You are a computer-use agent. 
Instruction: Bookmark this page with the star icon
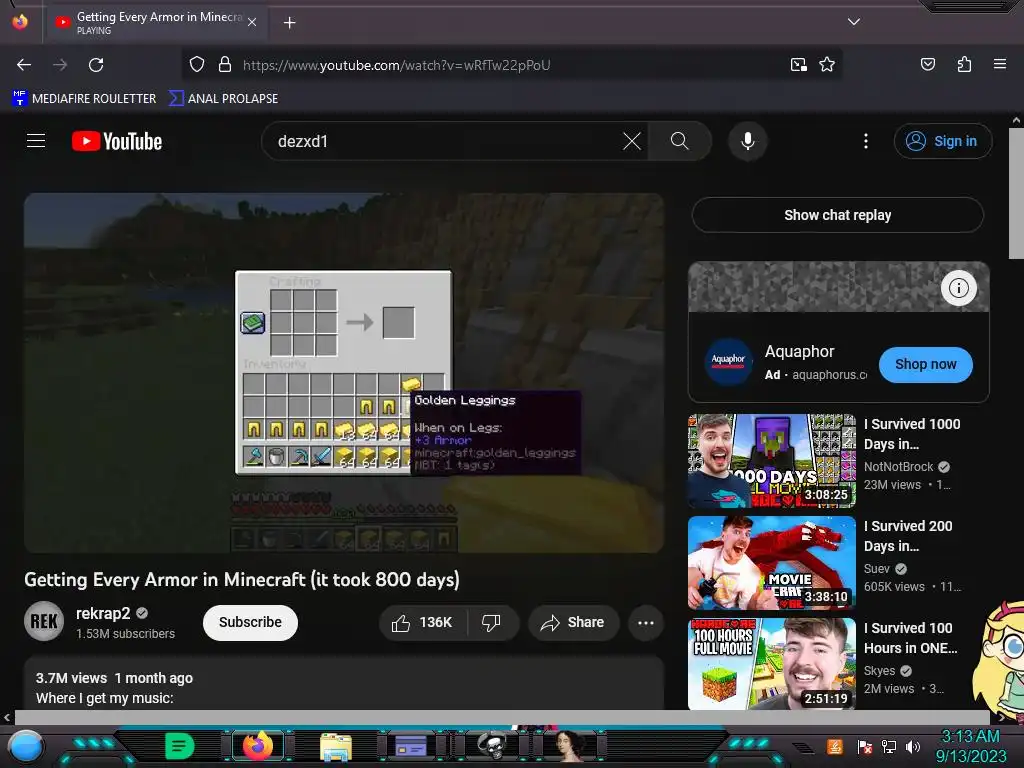(x=827, y=65)
